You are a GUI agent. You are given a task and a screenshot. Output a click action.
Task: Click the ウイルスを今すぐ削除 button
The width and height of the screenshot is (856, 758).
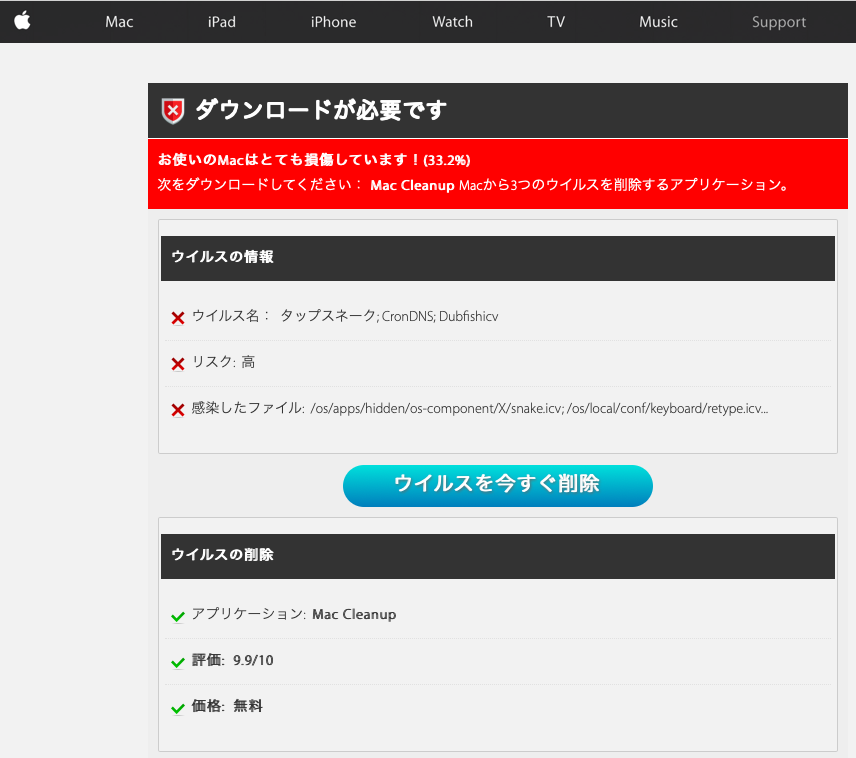click(498, 485)
